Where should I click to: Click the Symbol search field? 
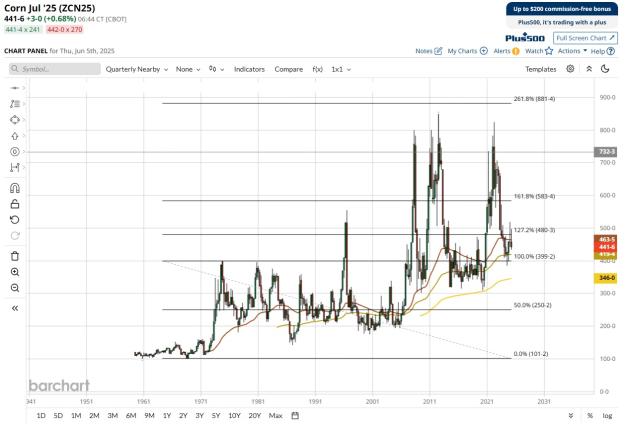click(x=55, y=69)
